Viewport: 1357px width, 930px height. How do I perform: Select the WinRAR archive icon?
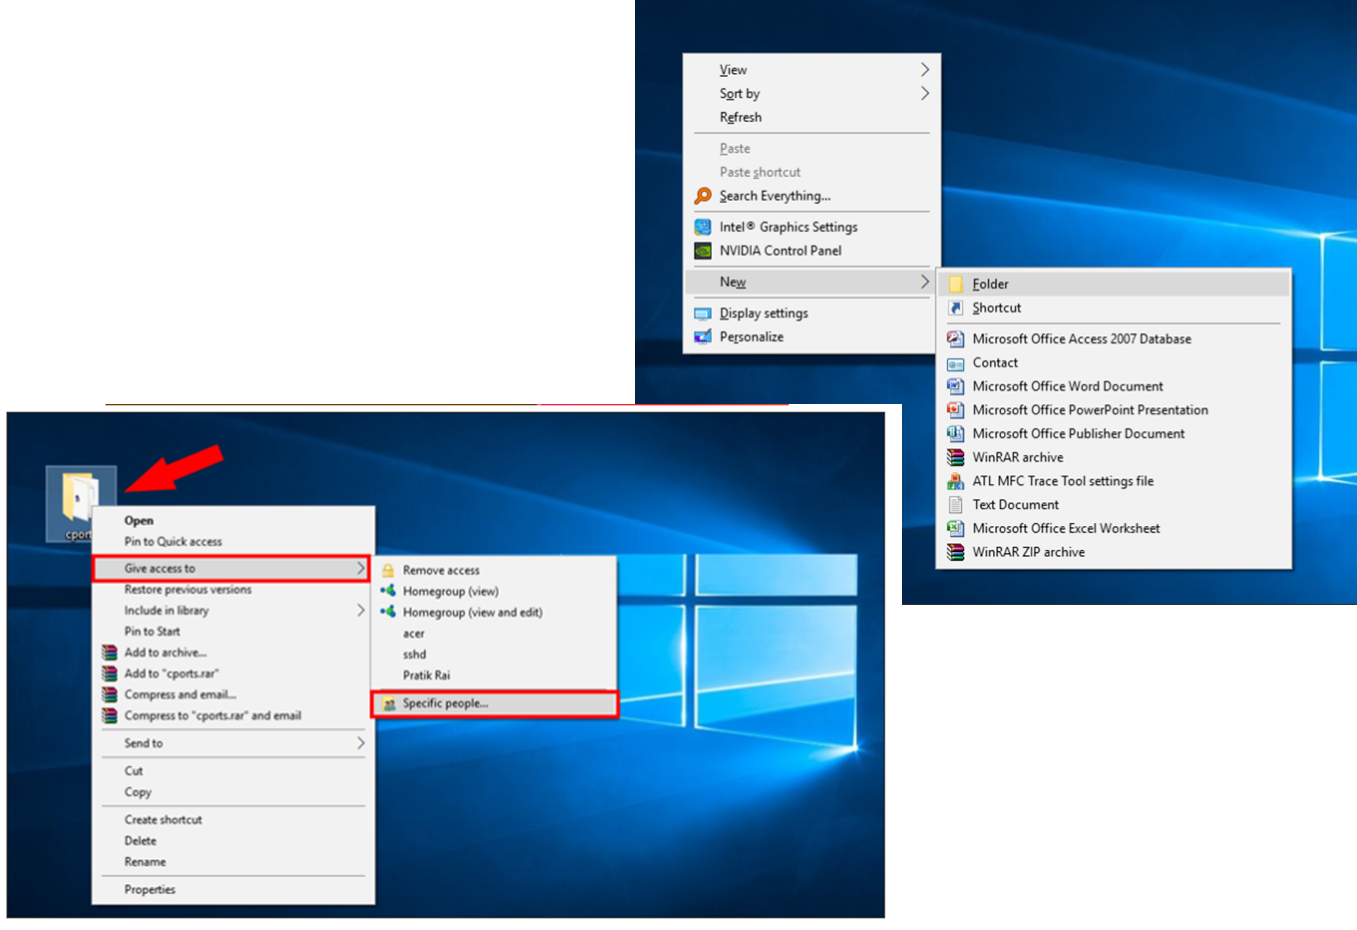[x=955, y=457]
